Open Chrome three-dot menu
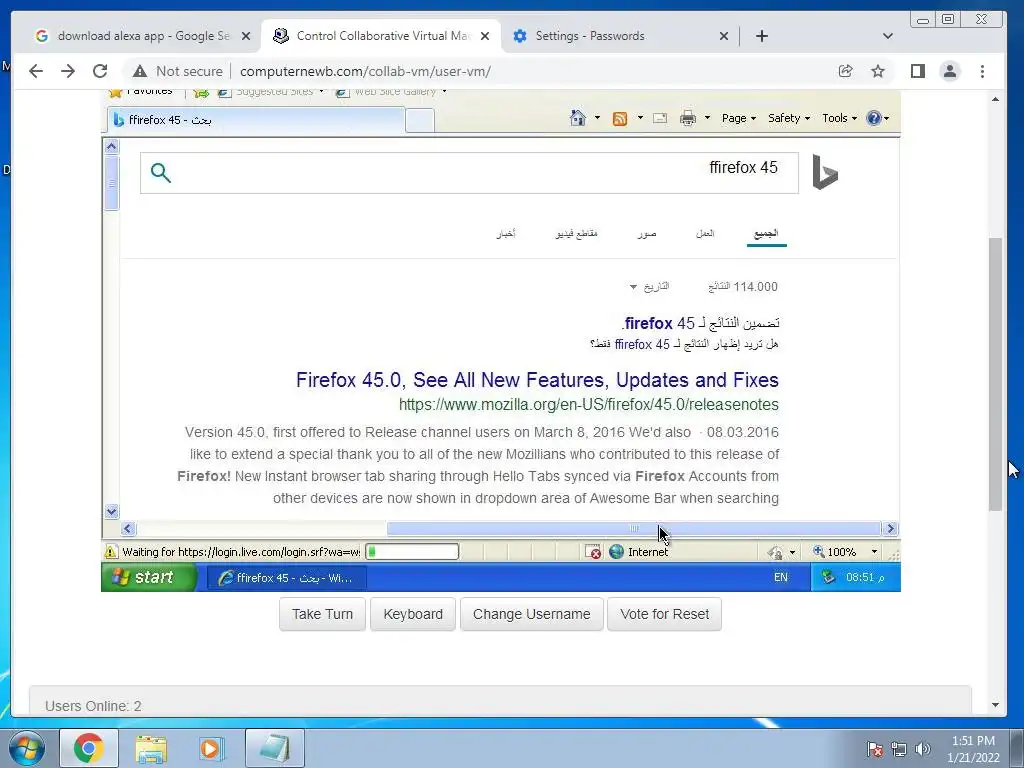 pyautogui.click(x=982, y=71)
